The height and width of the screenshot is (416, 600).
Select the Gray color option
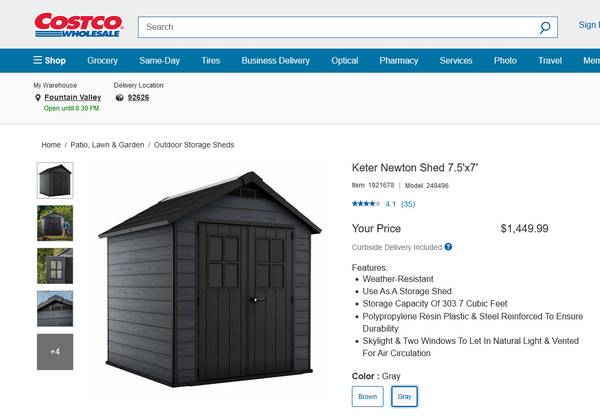(x=404, y=396)
